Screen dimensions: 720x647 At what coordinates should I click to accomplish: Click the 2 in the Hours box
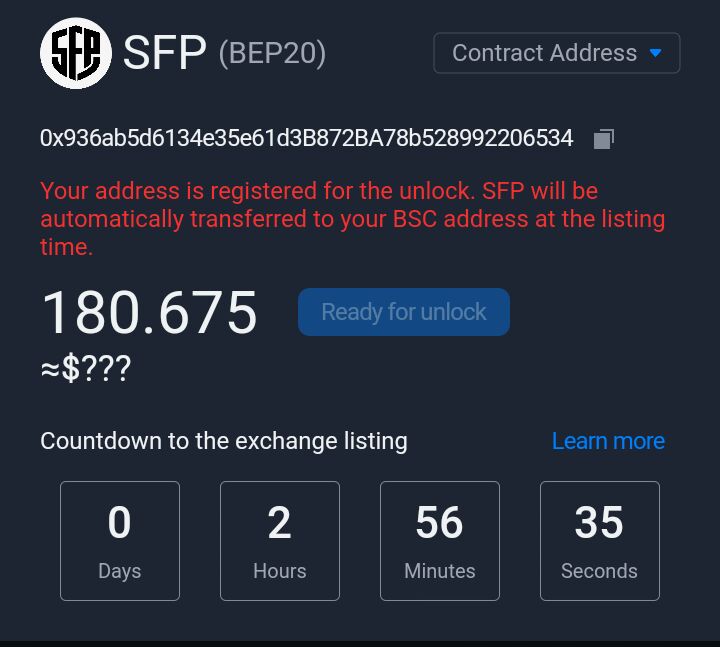279,523
